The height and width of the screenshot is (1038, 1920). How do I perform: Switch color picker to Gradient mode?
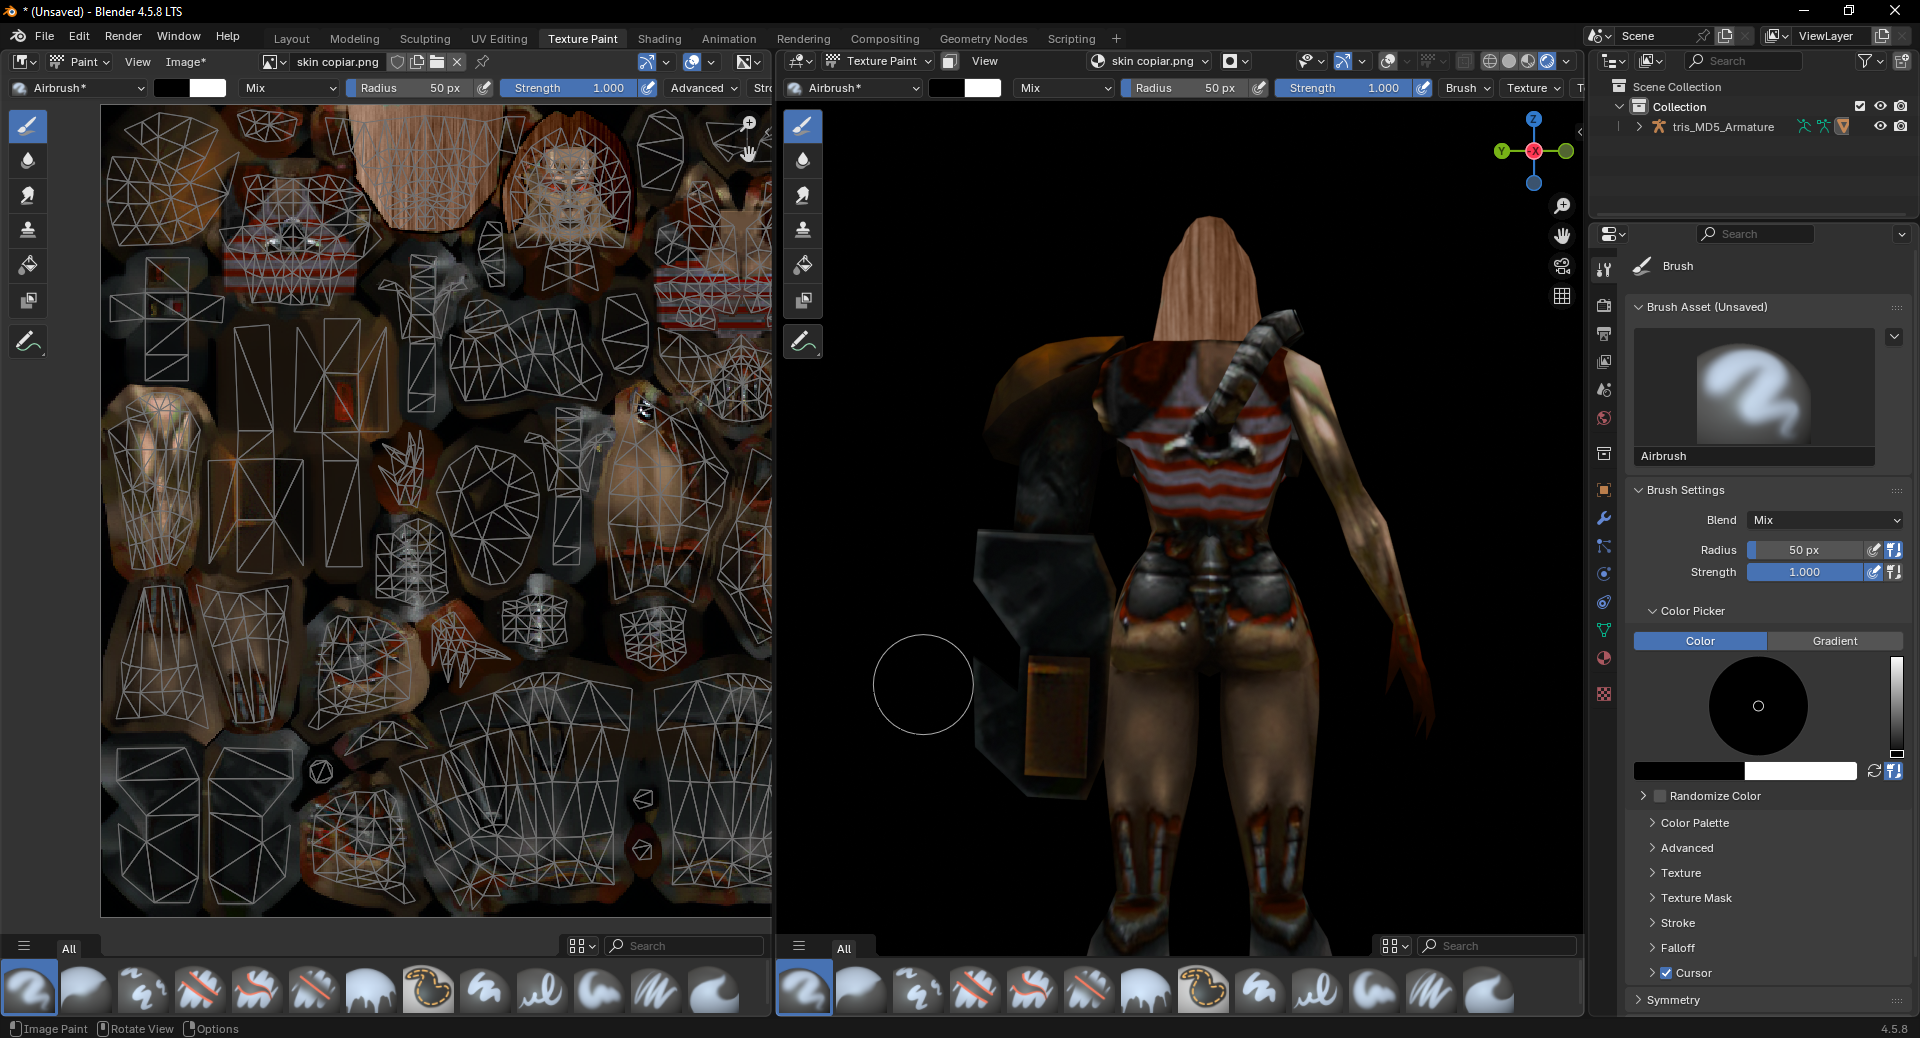click(1834, 641)
